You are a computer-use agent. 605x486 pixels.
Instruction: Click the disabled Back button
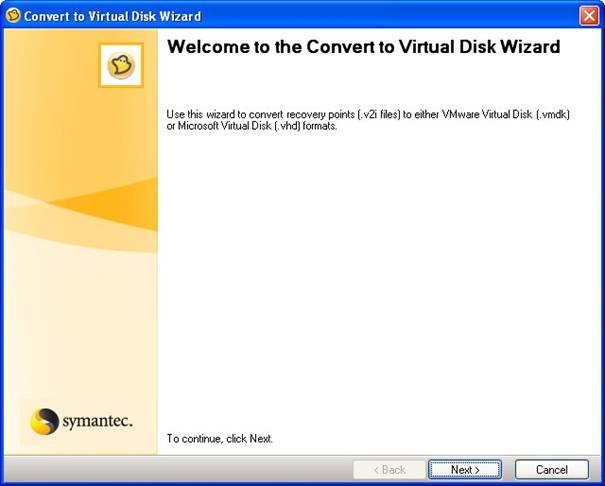click(389, 469)
